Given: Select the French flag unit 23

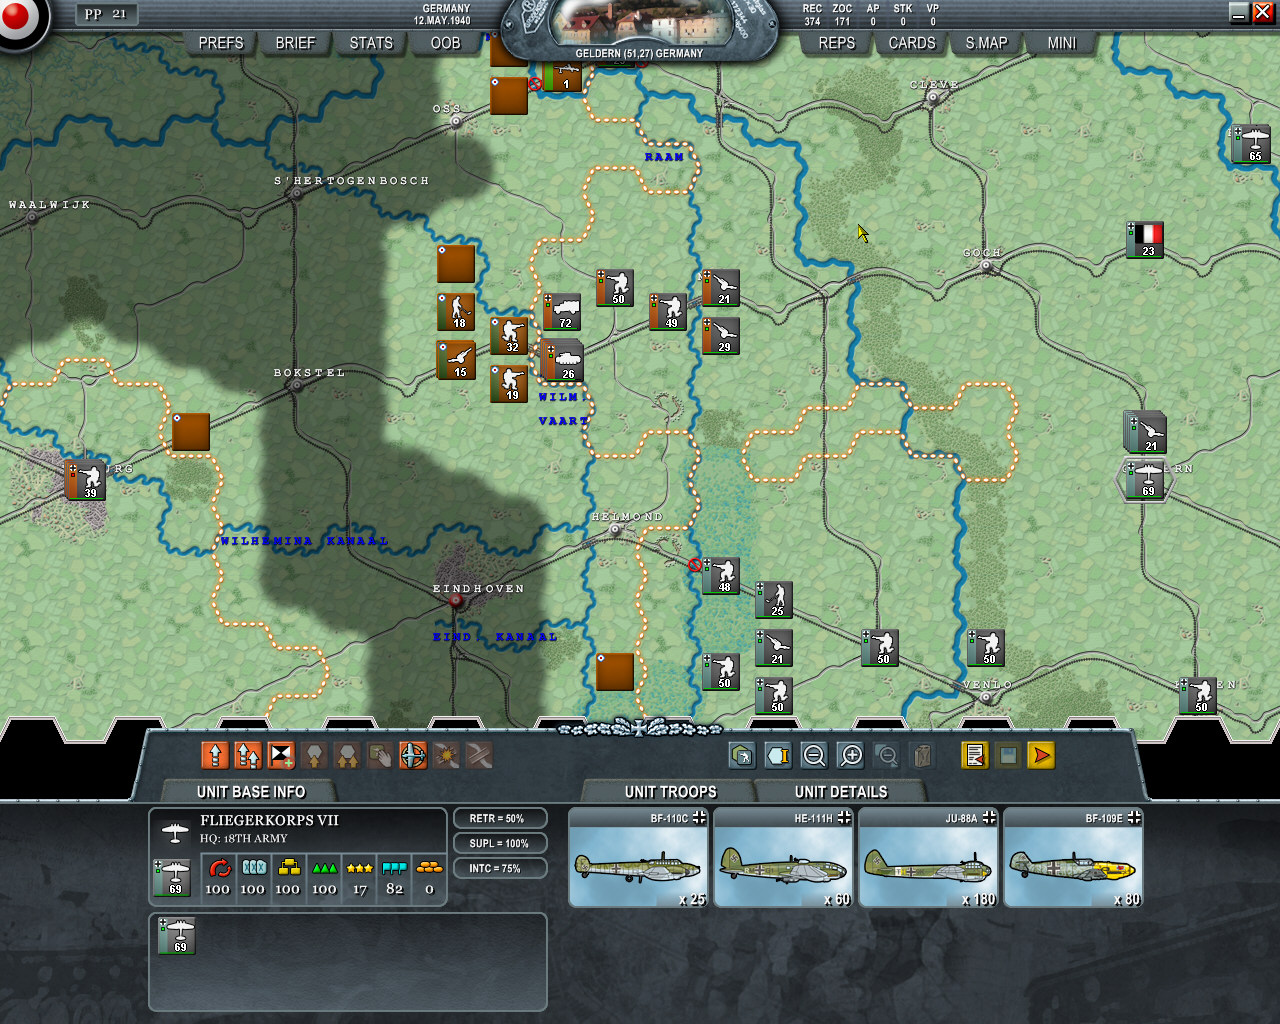Looking at the screenshot, I should pos(1145,240).
